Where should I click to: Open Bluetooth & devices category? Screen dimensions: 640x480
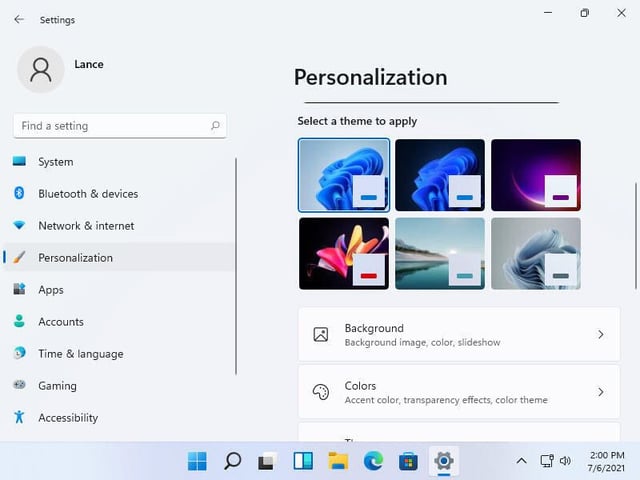[119, 193]
